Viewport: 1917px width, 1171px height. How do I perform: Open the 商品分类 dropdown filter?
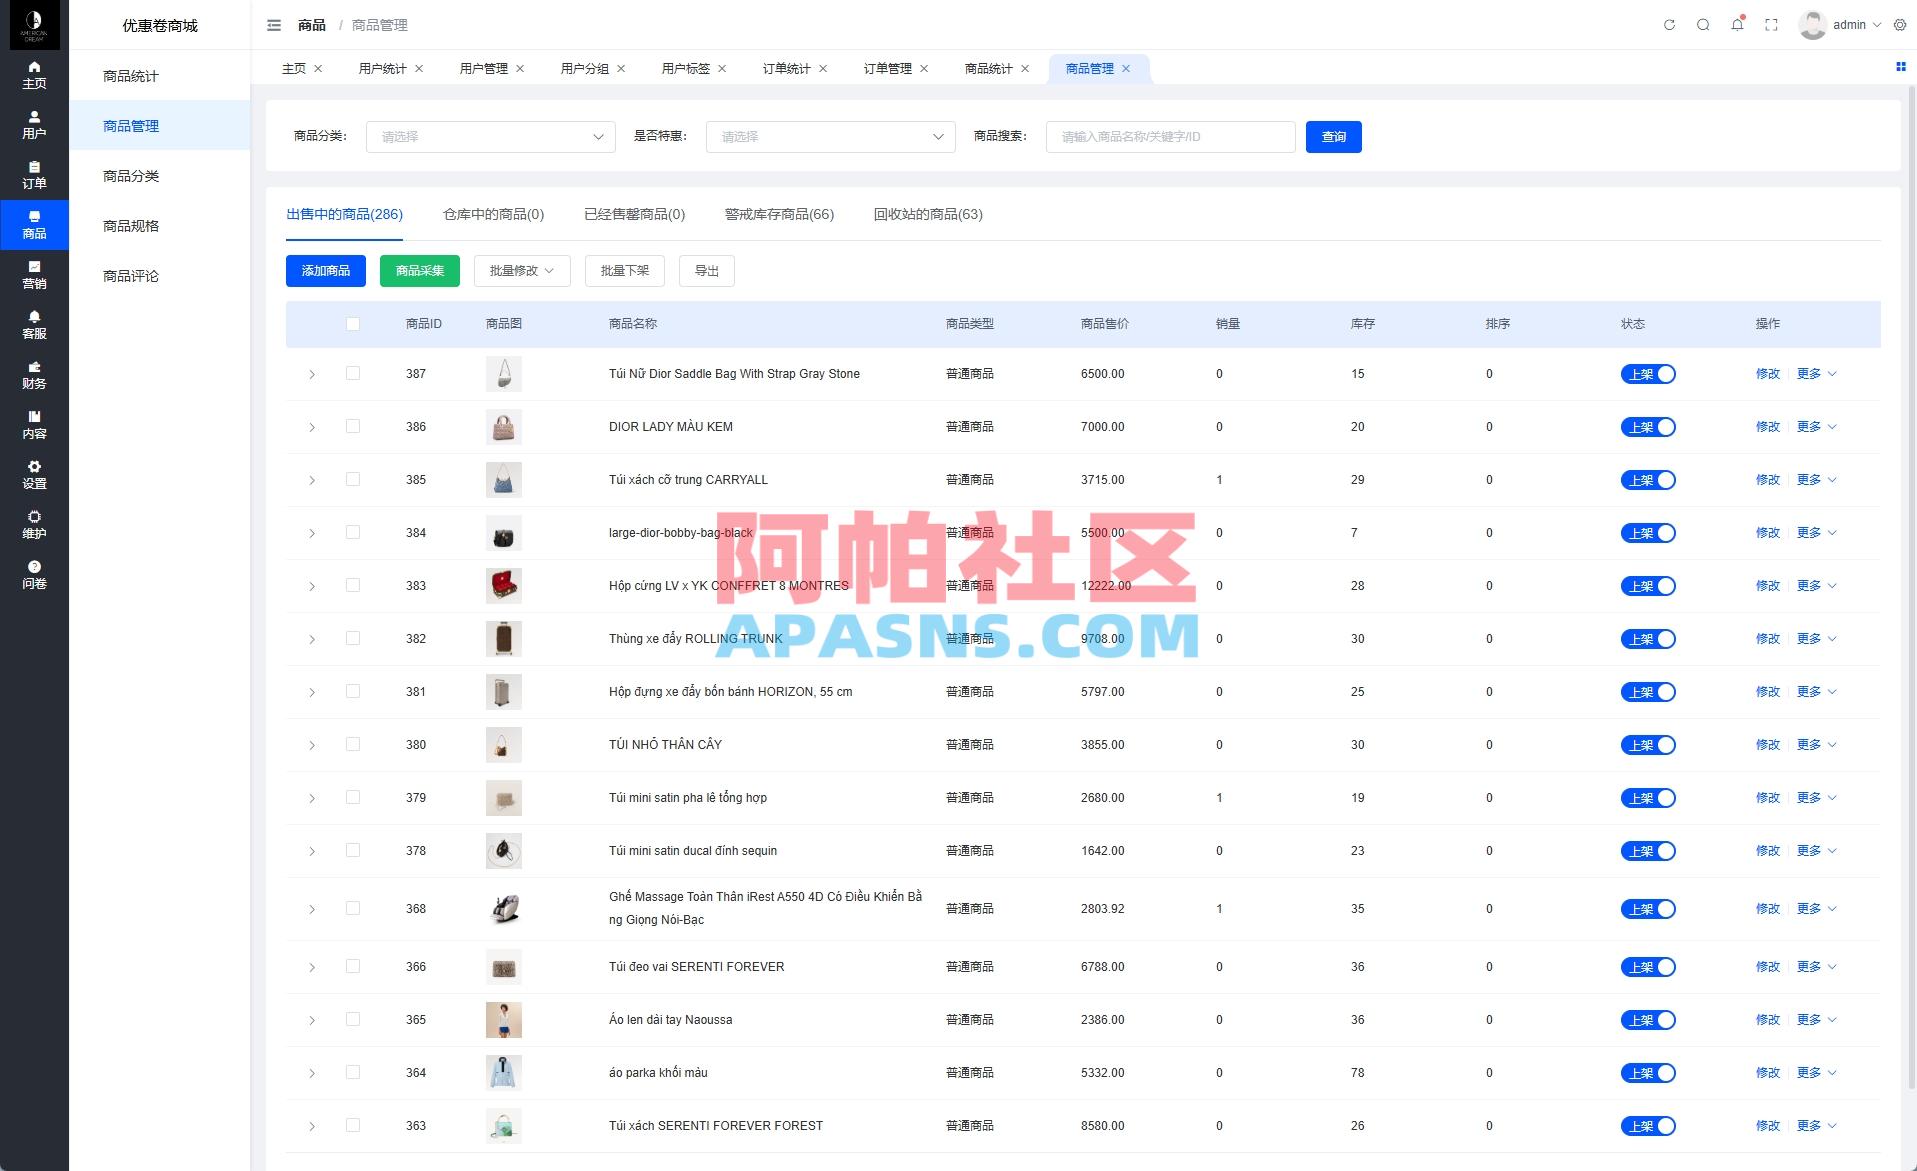(x=489, y=137)
